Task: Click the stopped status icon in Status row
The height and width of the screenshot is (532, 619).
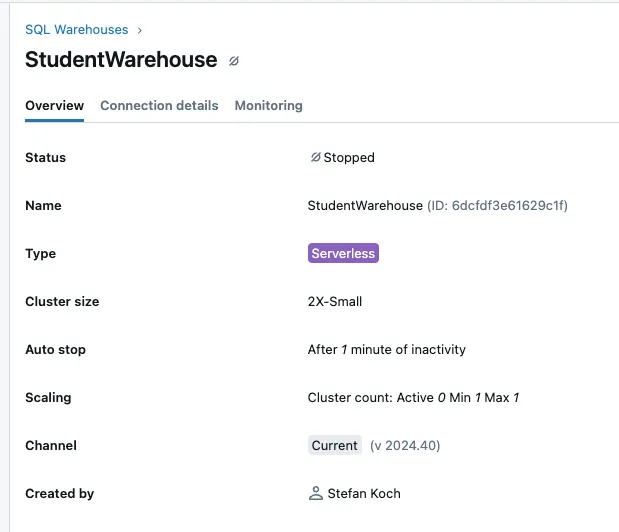Action: [315, 157]
